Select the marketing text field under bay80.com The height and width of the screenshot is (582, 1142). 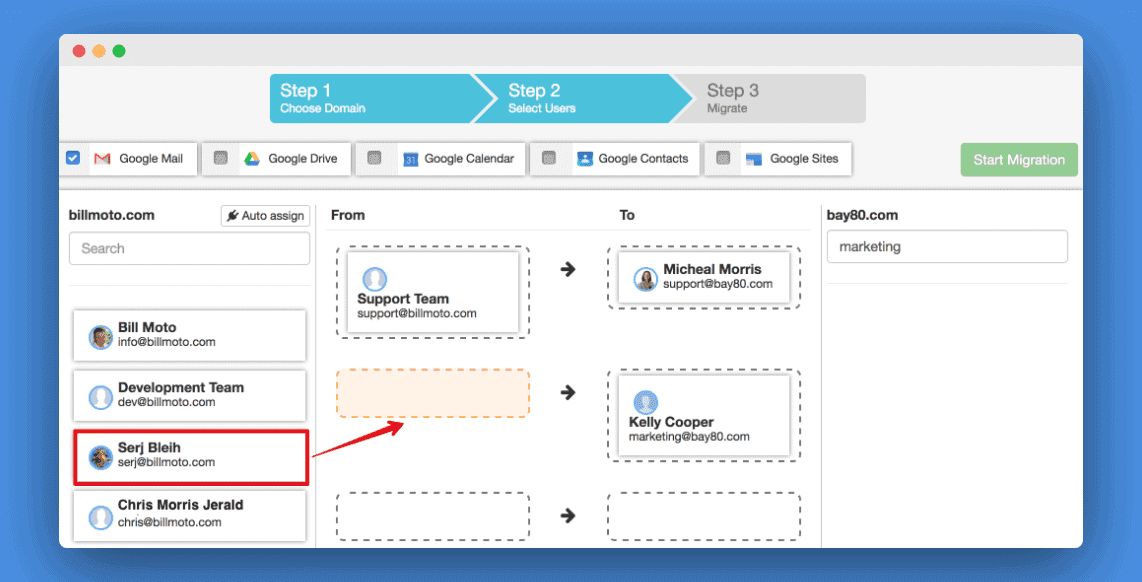946,246
